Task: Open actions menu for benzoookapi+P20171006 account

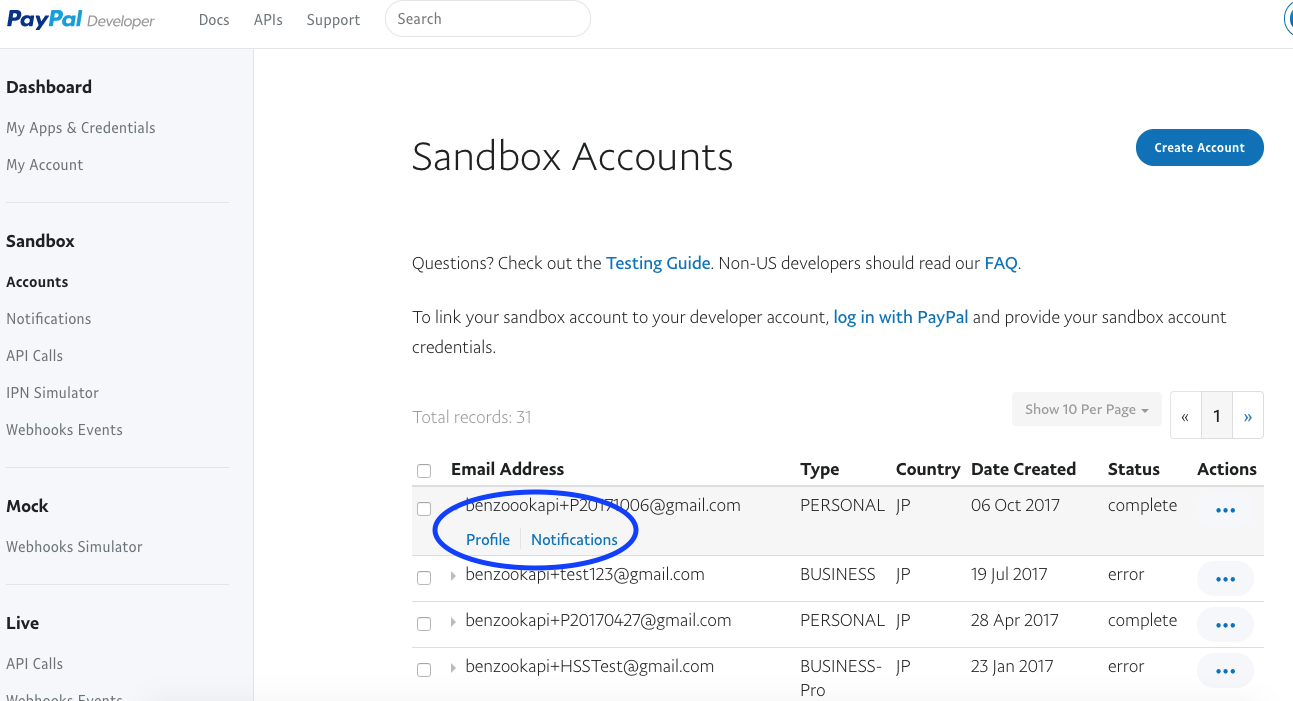Action: click(x=1225, y=510)
